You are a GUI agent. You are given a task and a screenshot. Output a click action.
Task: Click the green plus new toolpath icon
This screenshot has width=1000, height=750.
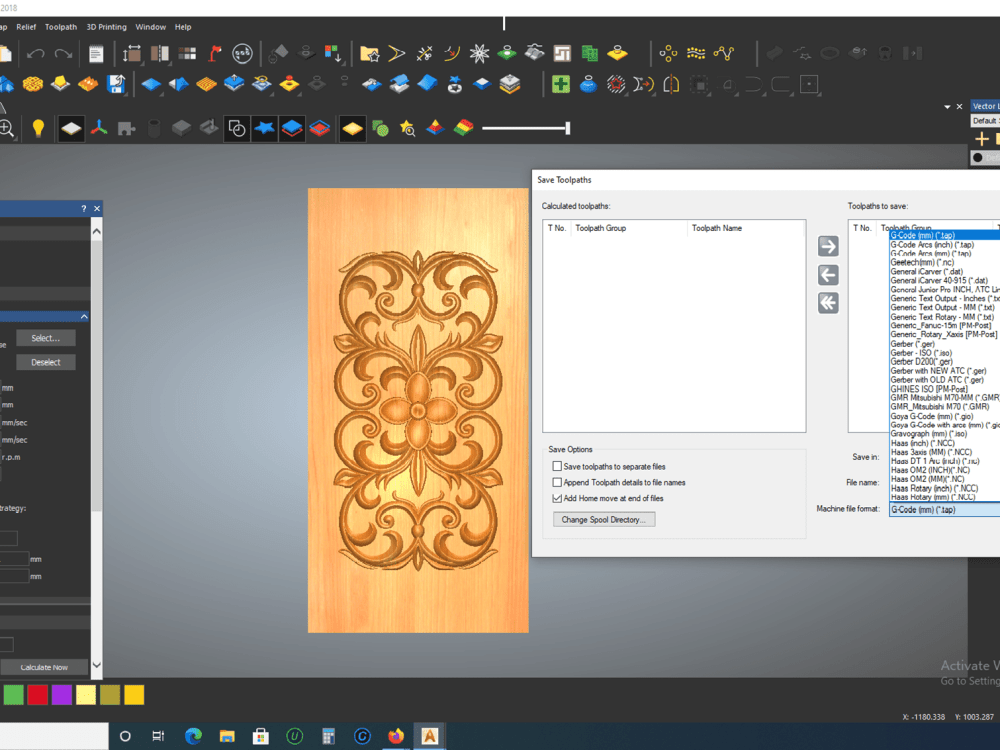coord(560,85)
